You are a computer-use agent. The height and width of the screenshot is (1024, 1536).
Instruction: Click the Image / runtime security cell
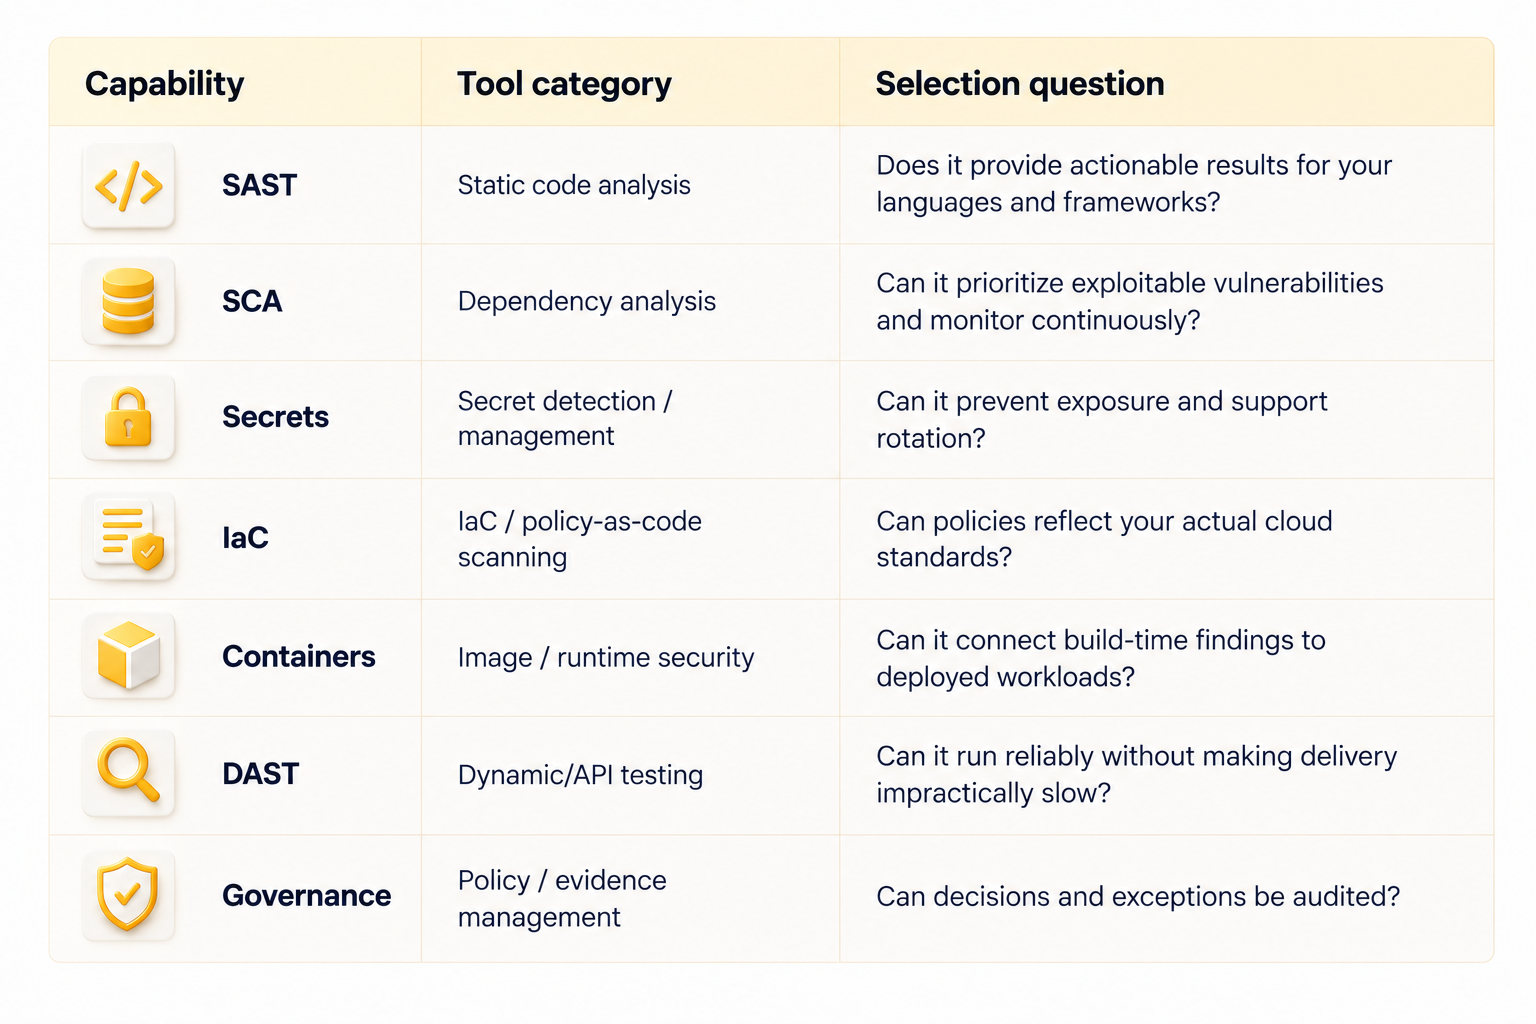pyautogui.click(x=606, y=657)
